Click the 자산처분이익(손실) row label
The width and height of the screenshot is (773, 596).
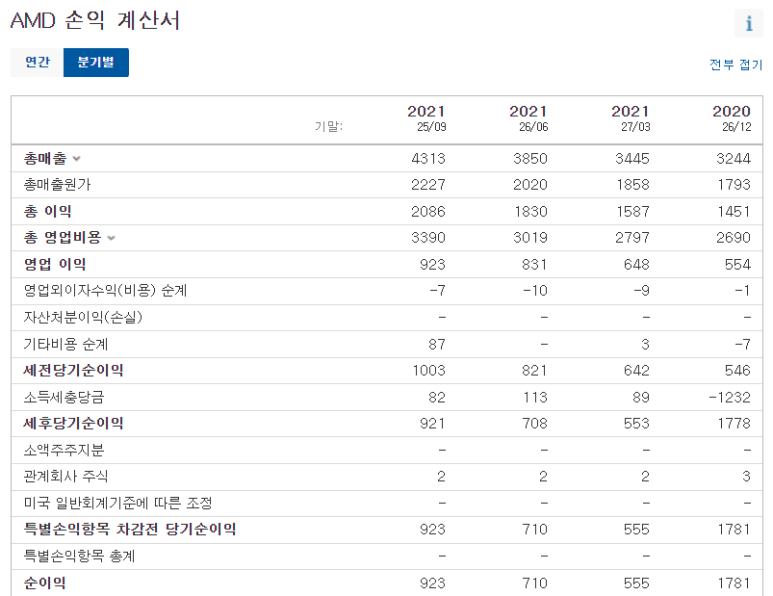(83, 317)
